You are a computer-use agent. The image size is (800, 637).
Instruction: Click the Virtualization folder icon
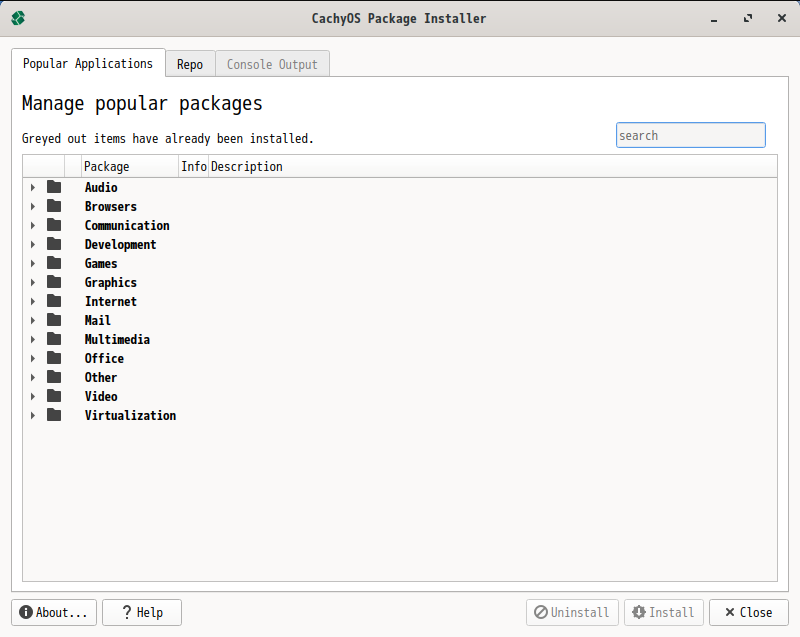click(54, 415)
